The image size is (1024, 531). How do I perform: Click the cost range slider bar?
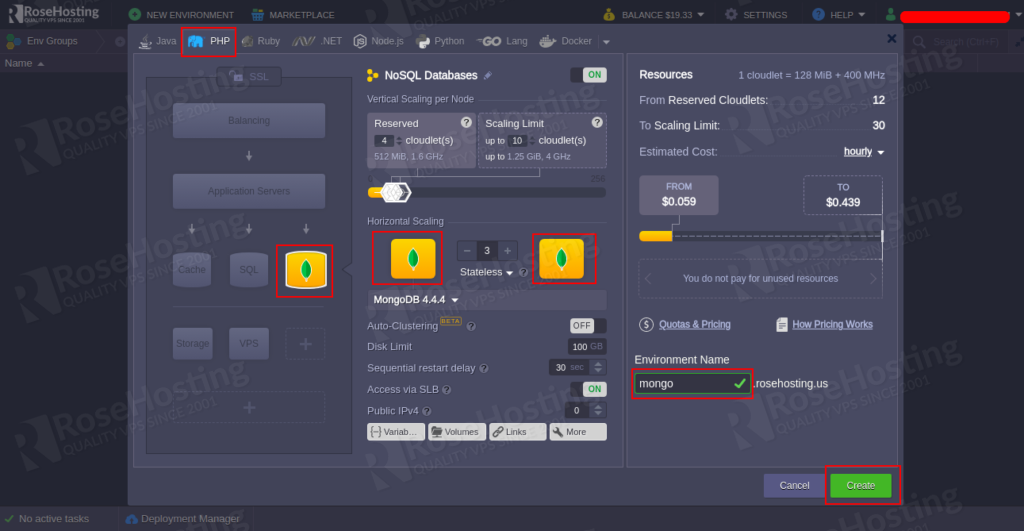[761, 236]
